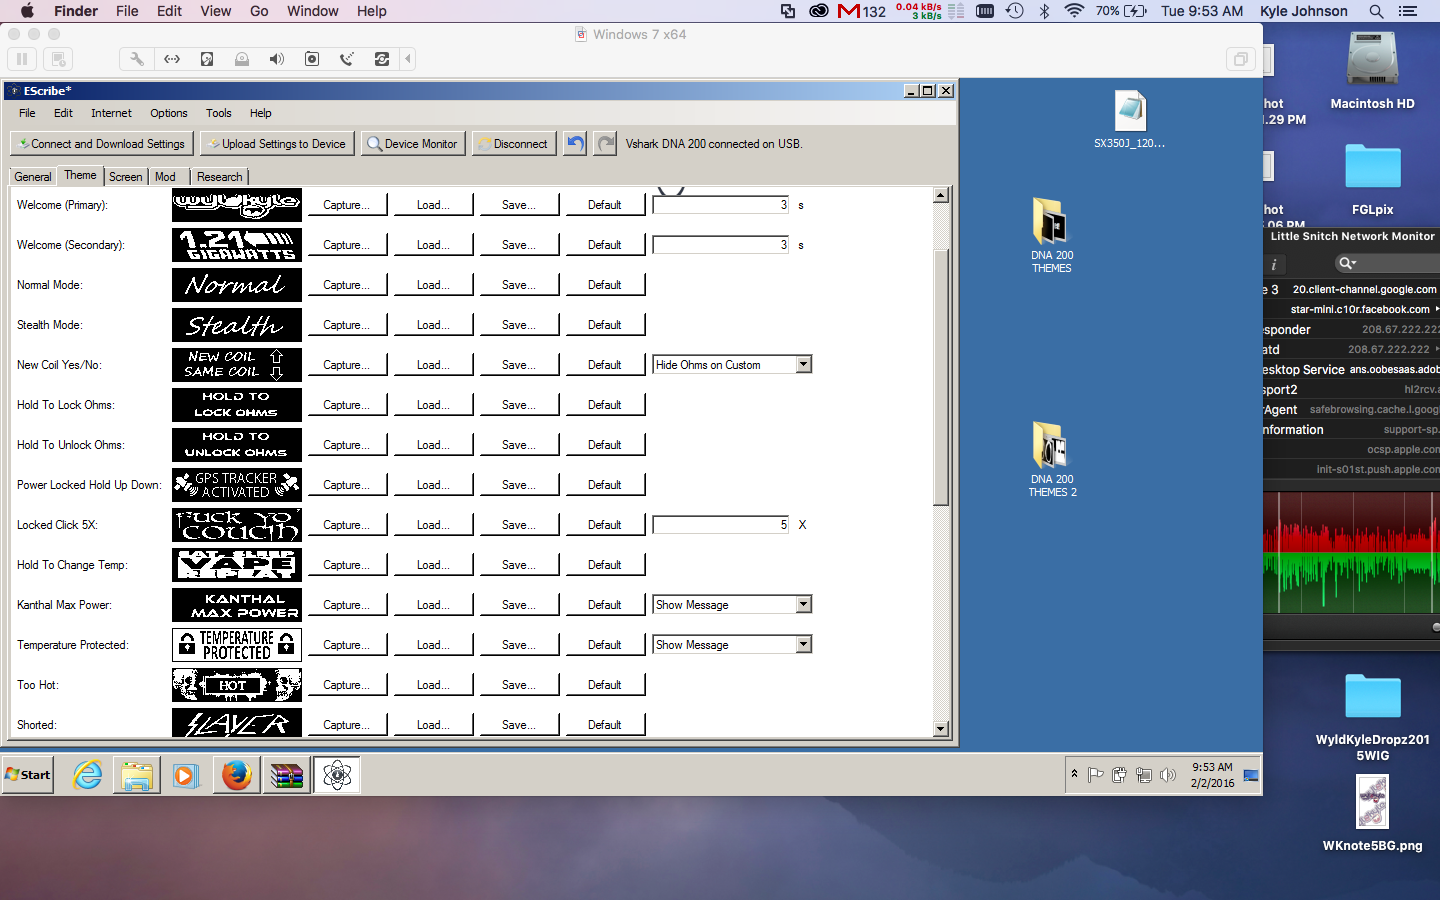Click the theme list scroll up arrow
Image resolution: width=1440 pixels, height=900 pixels.
(940, 195)
